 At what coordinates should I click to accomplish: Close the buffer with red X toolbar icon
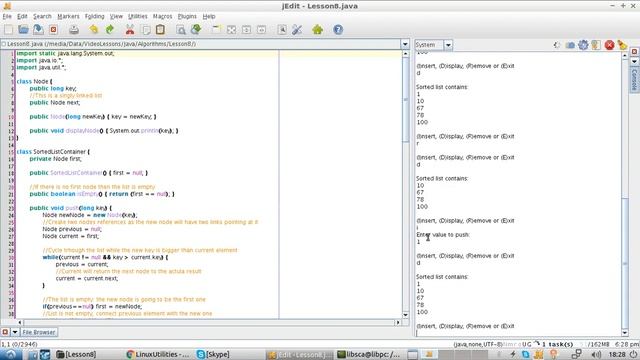click(x=53, y=29)
